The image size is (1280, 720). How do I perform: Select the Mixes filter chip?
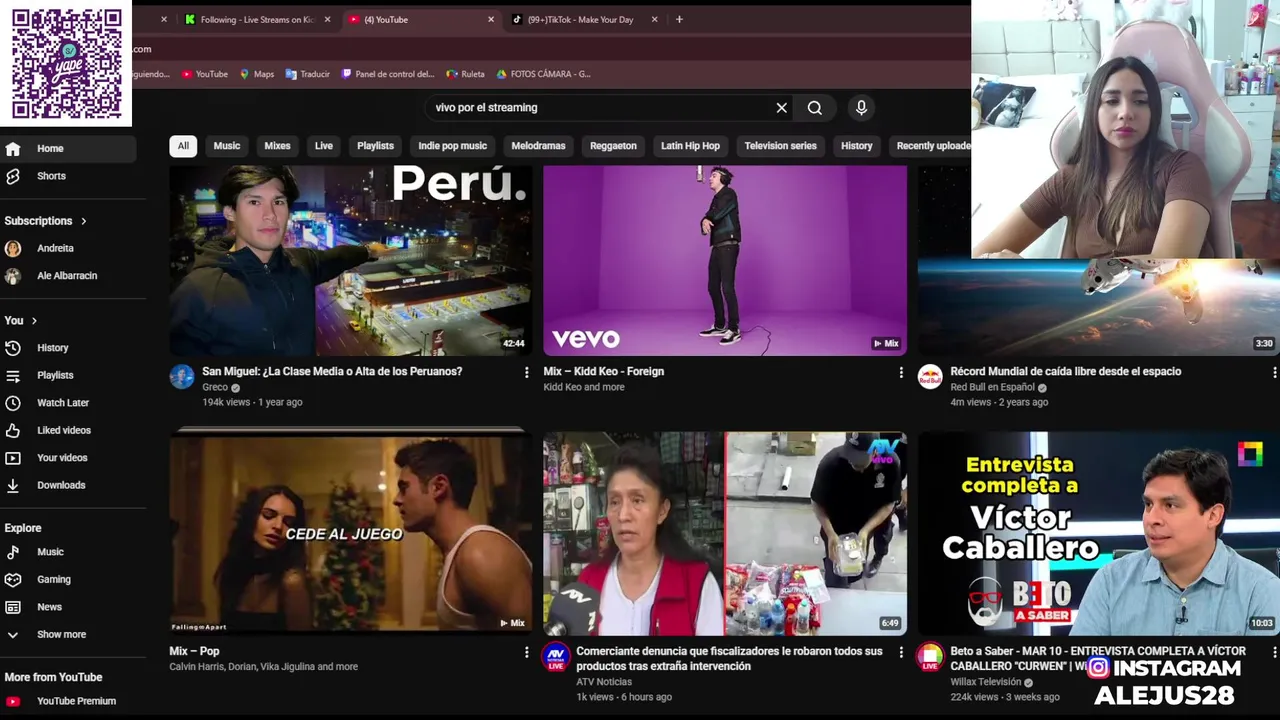(x=277, y=146)
